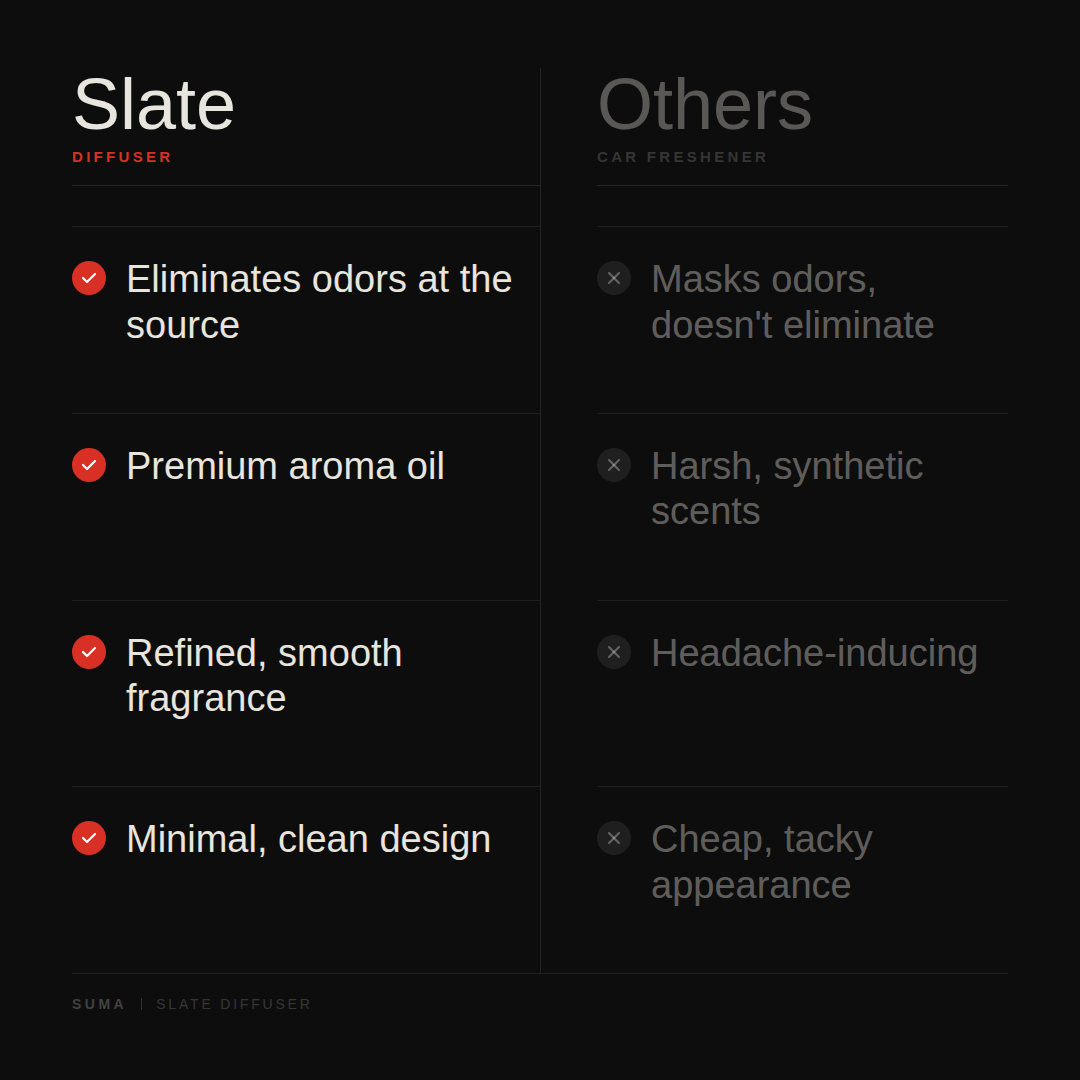This screenshot has width=1080, height=1080.
Task: Click the Harsh, synthetic scents text
Action: [x=786, y=488]
